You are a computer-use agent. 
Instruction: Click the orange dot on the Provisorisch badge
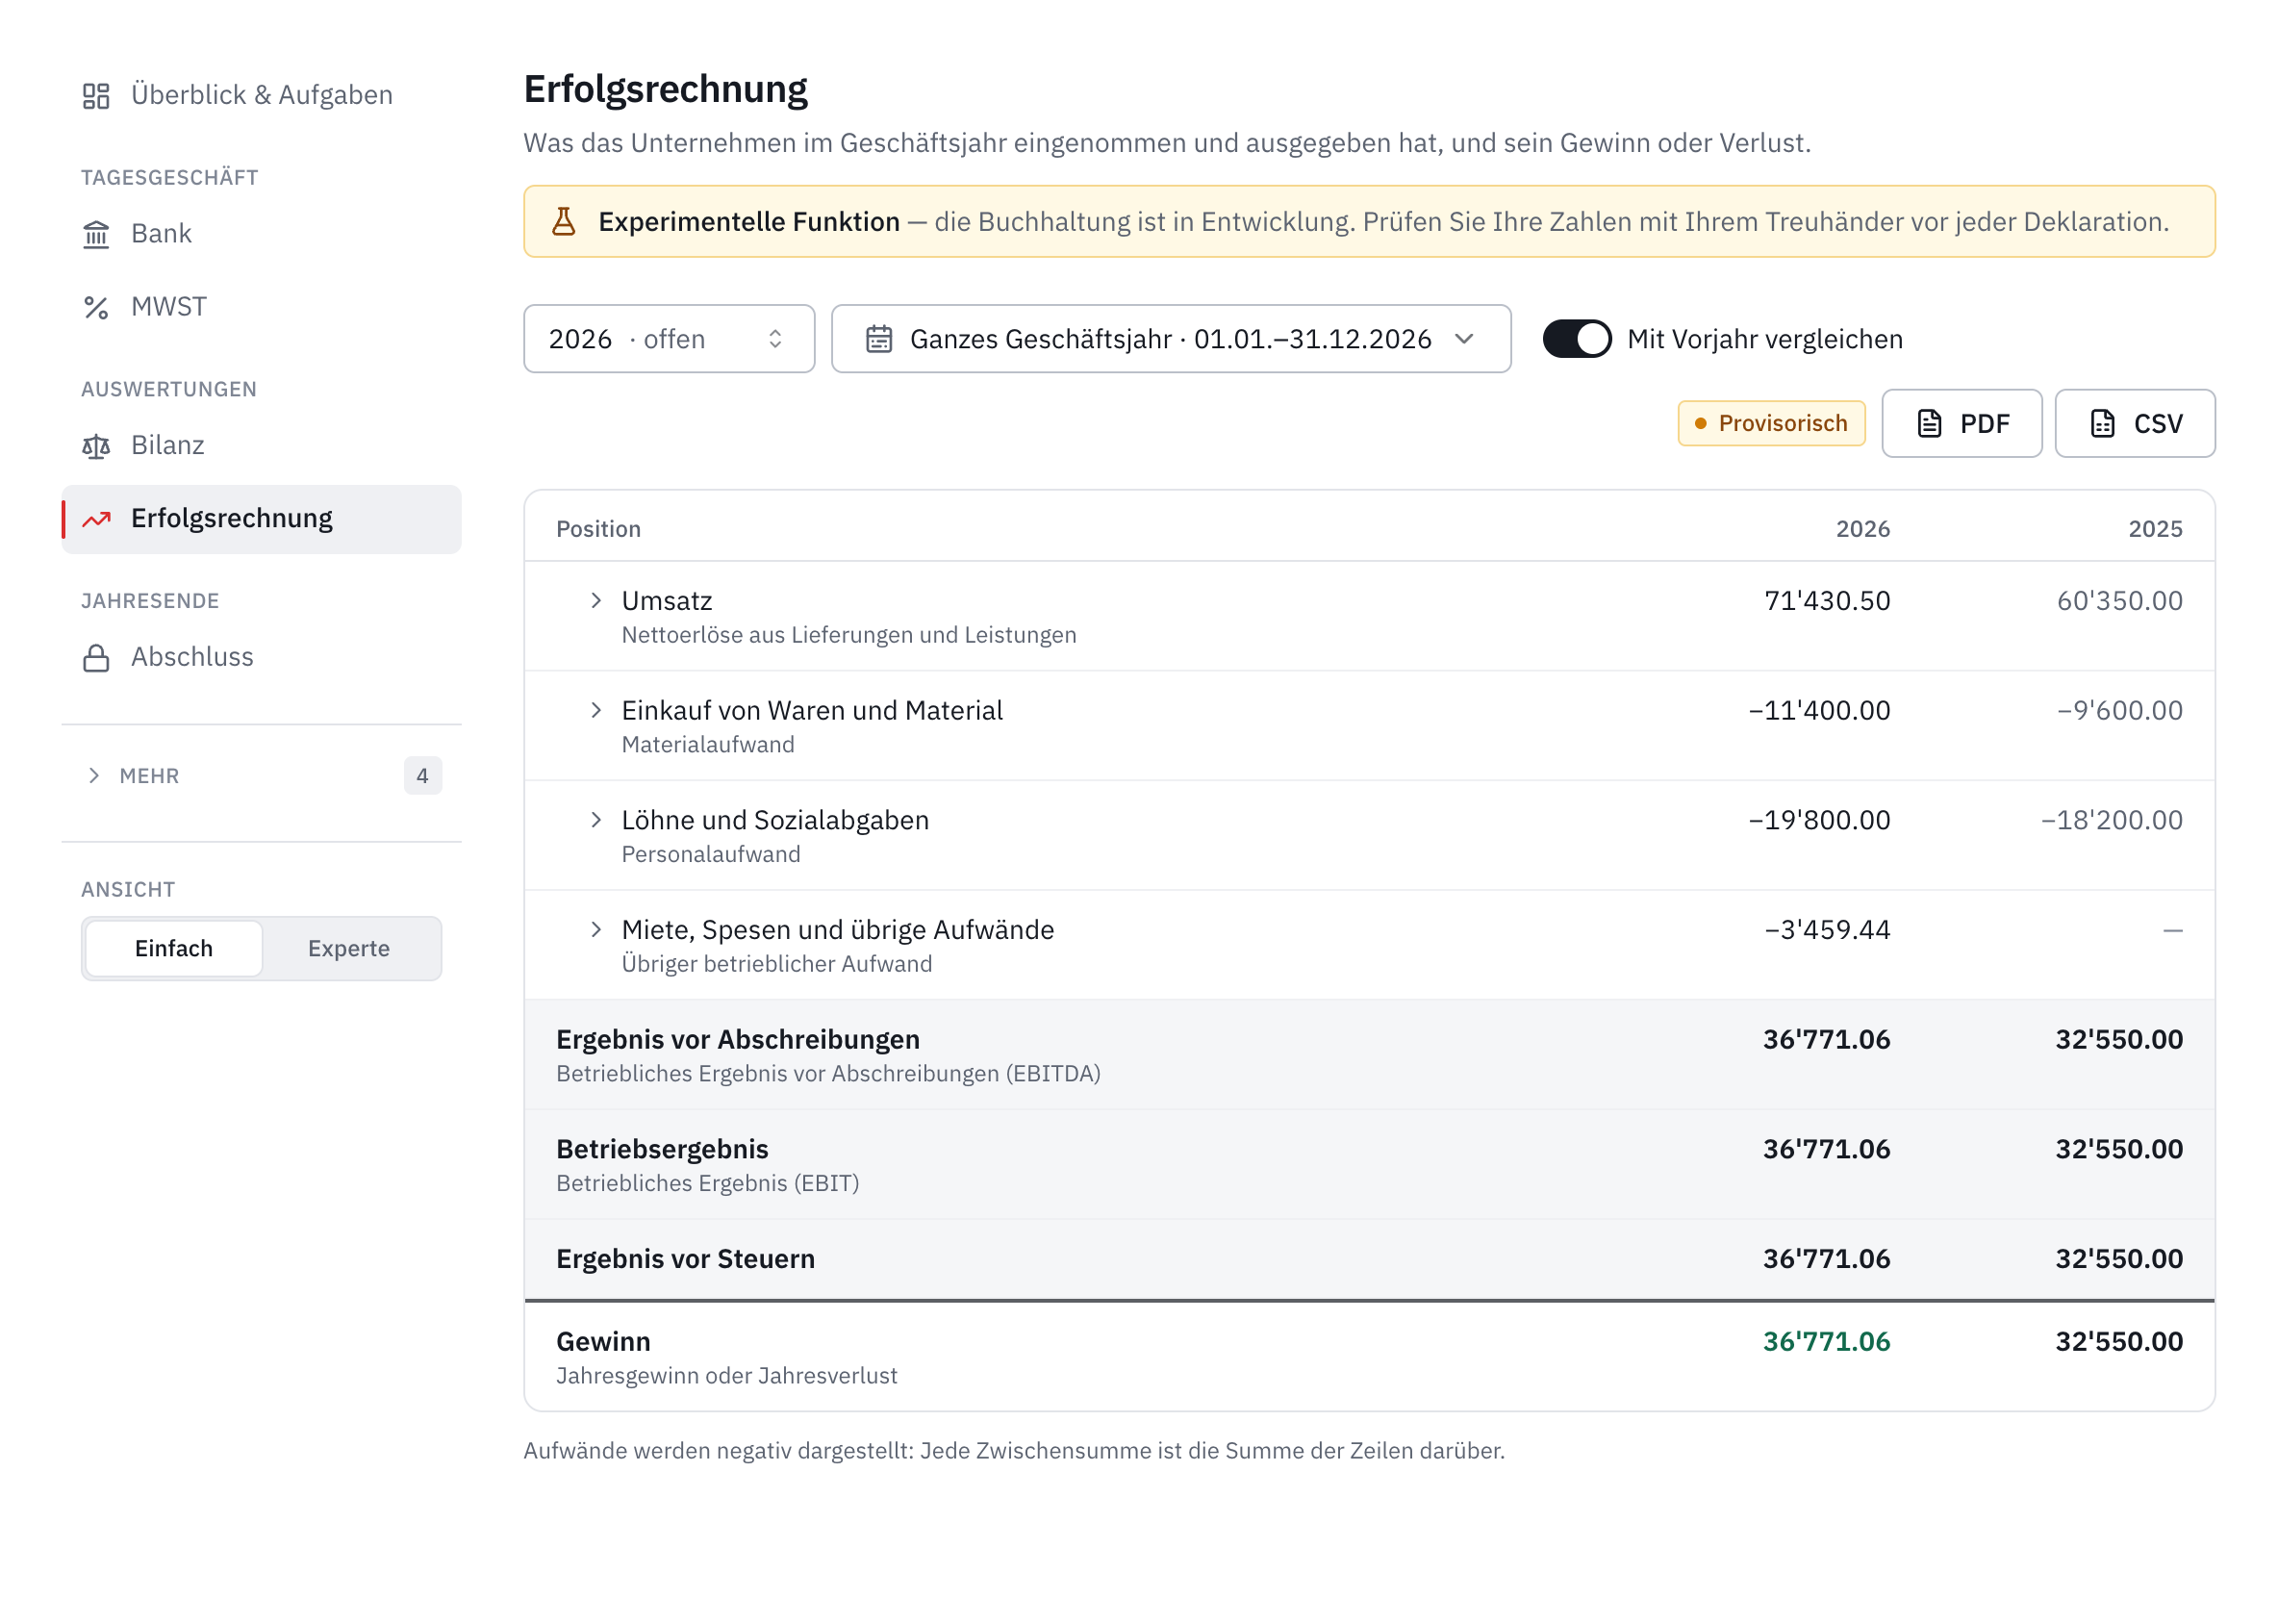1701,424
